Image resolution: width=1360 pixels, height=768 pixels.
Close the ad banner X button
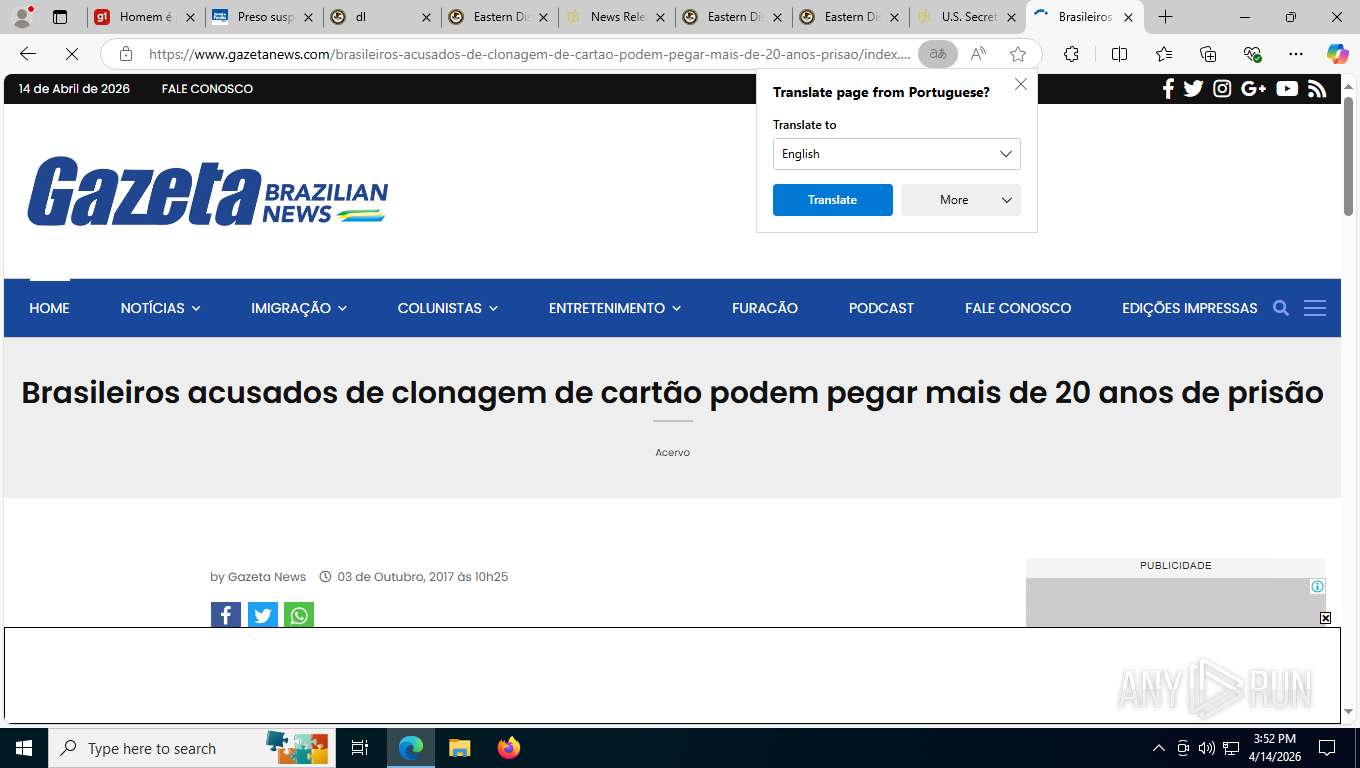click(1325, 618)
